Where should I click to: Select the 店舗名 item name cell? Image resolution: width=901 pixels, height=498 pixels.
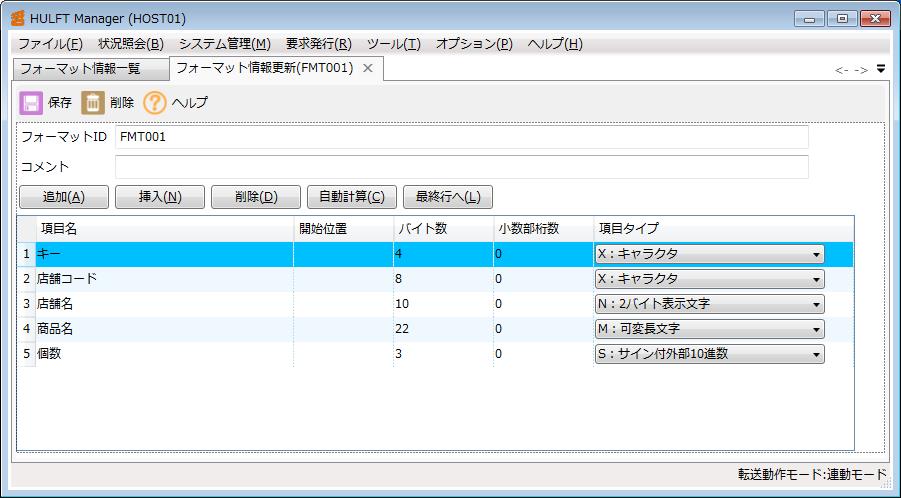(164, 304)
